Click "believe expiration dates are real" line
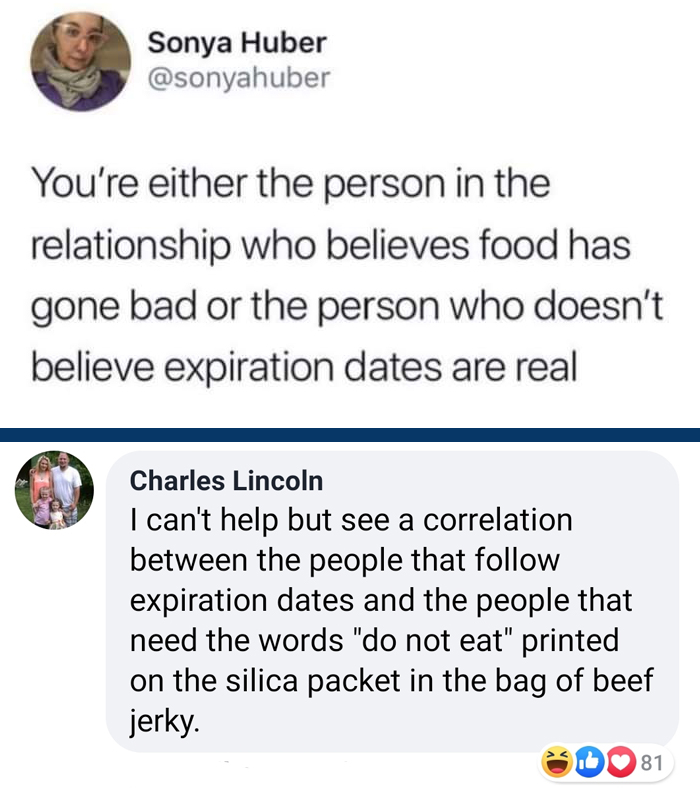The height and width of the screenshot is (808, 700). [x=304, y=368]
